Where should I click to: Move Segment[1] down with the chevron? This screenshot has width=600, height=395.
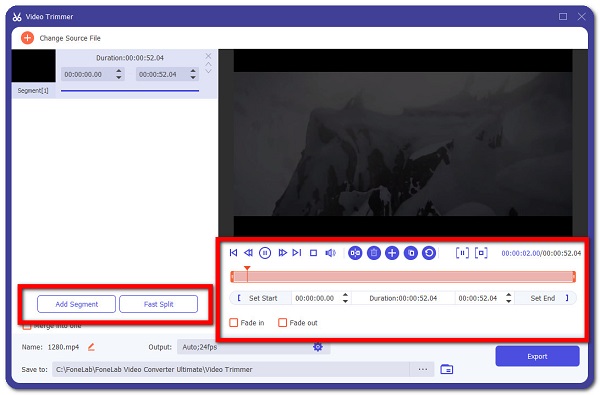(208, 71)
